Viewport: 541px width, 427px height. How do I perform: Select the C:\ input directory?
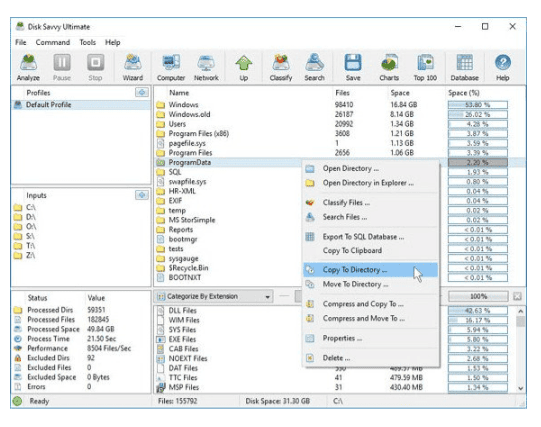click(x=25, y=207)
